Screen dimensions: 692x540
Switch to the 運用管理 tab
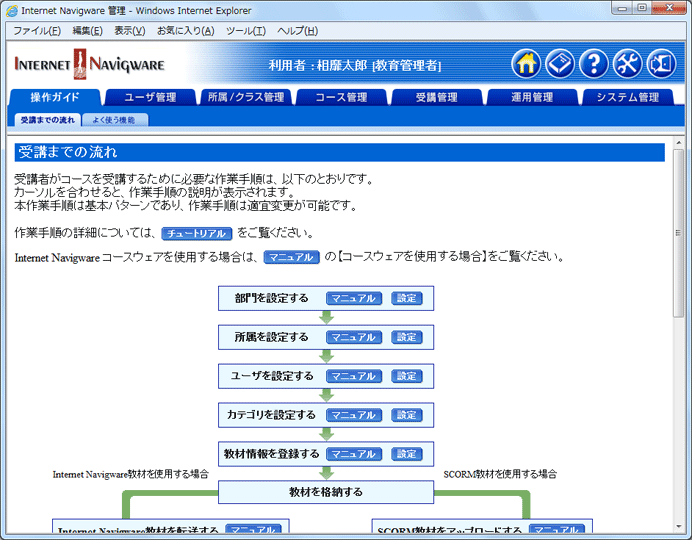click(532, 98)
